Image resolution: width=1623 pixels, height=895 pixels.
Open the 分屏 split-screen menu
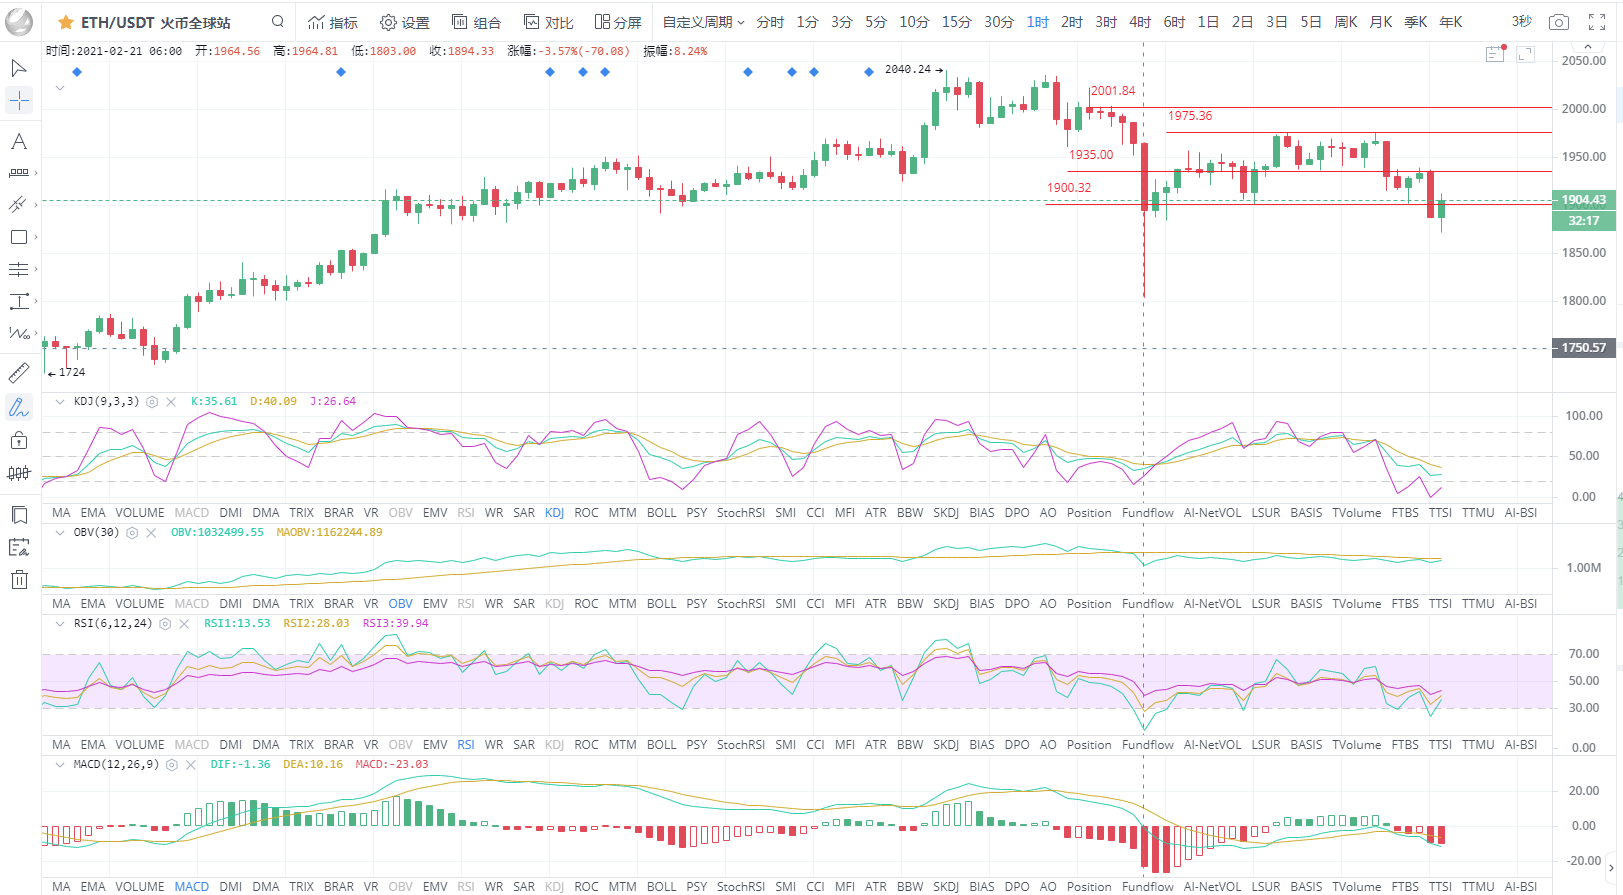point(618,22)
